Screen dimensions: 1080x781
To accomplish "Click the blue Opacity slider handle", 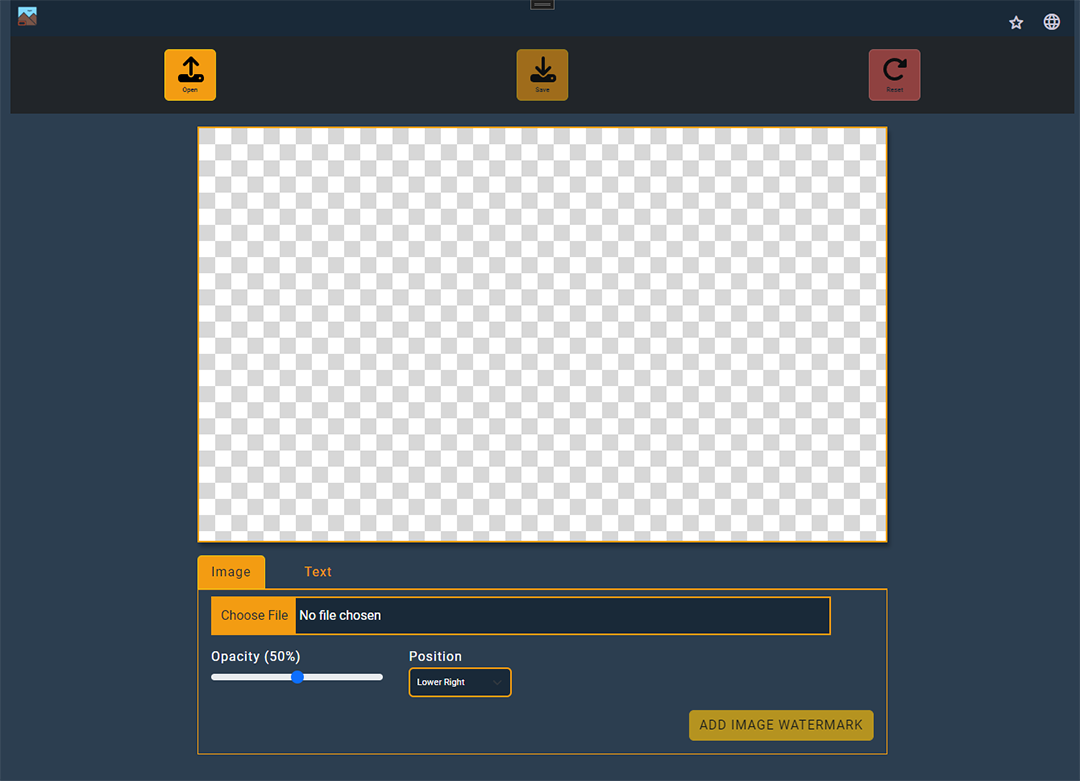I will coord(297,677).
